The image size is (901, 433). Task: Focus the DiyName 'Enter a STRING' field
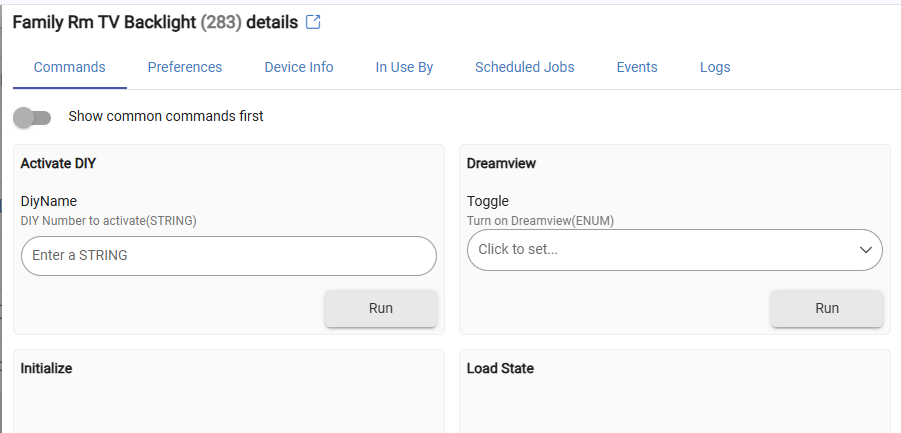(229, 256)
